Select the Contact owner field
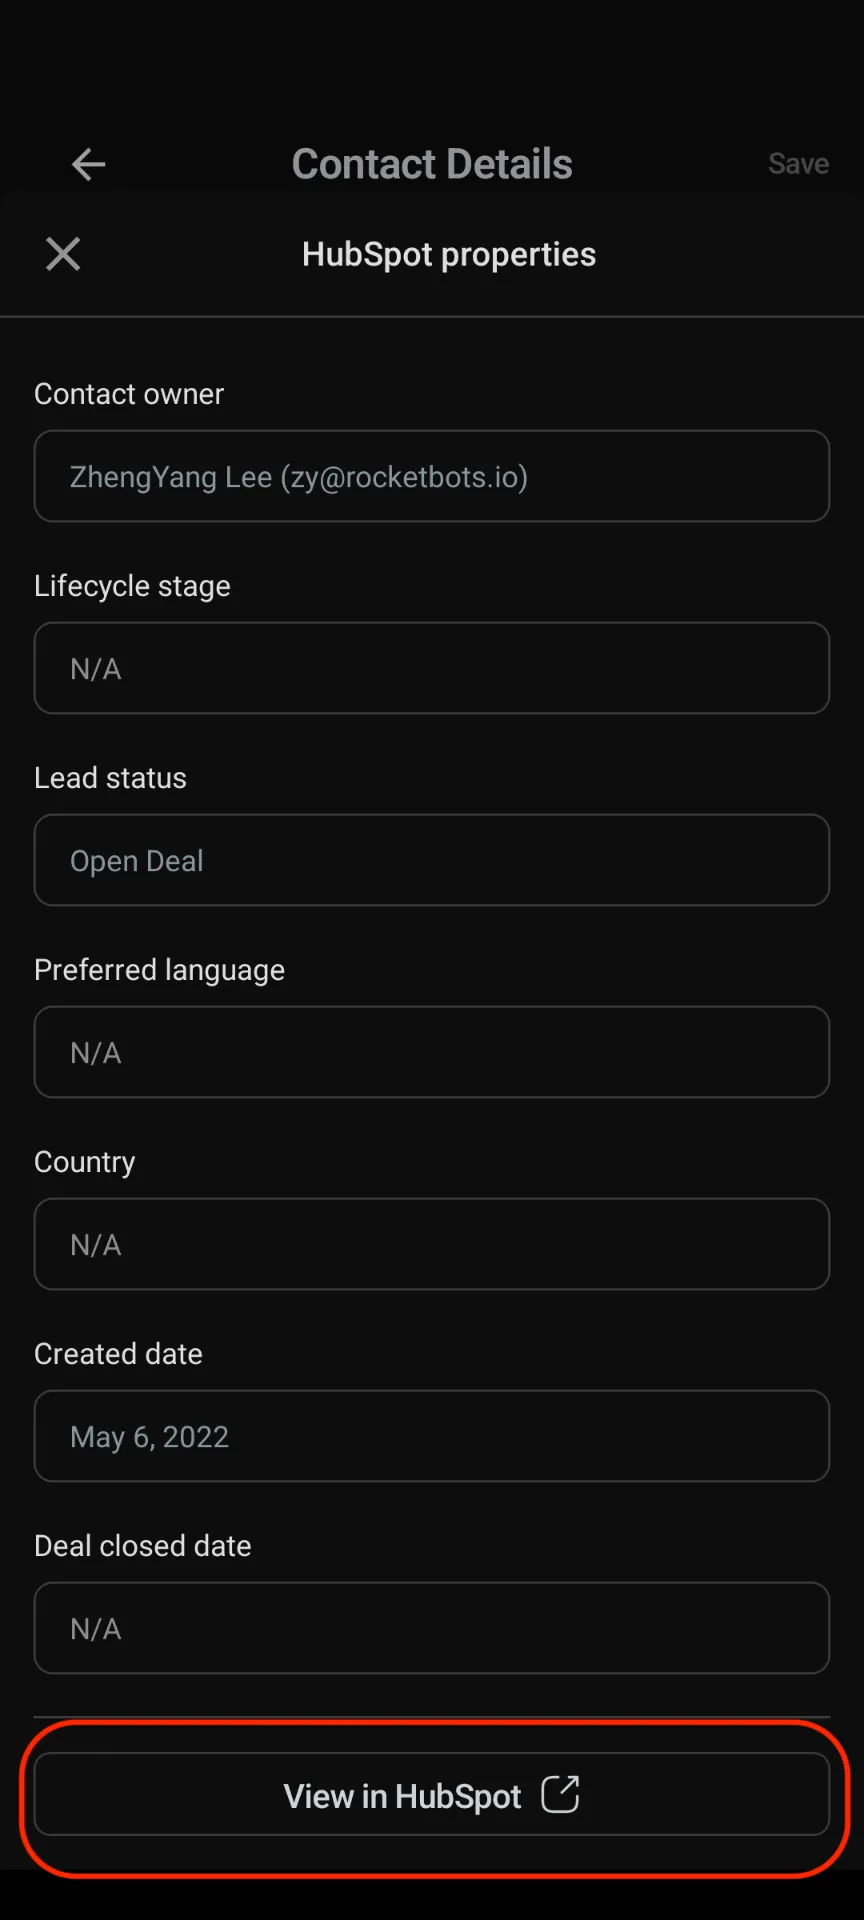This screenshot has height=1920, width=864. pyautogui.click(x=432, y=476)
